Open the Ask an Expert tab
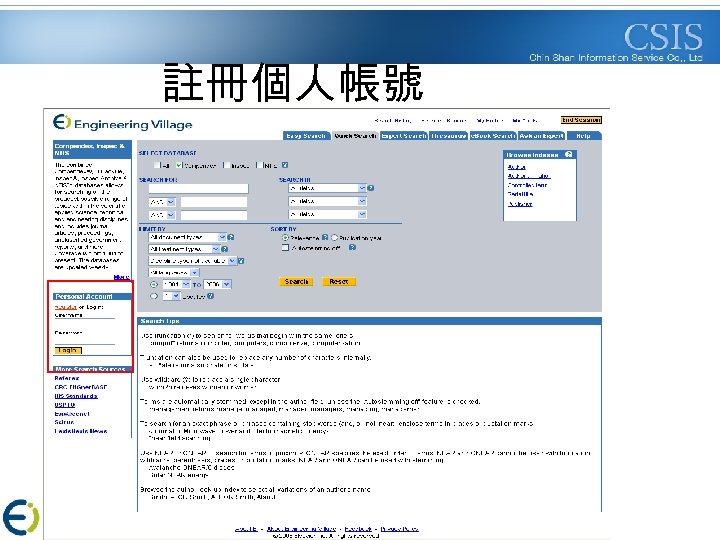This screenshot has height=540, width=720. point(541,136)
